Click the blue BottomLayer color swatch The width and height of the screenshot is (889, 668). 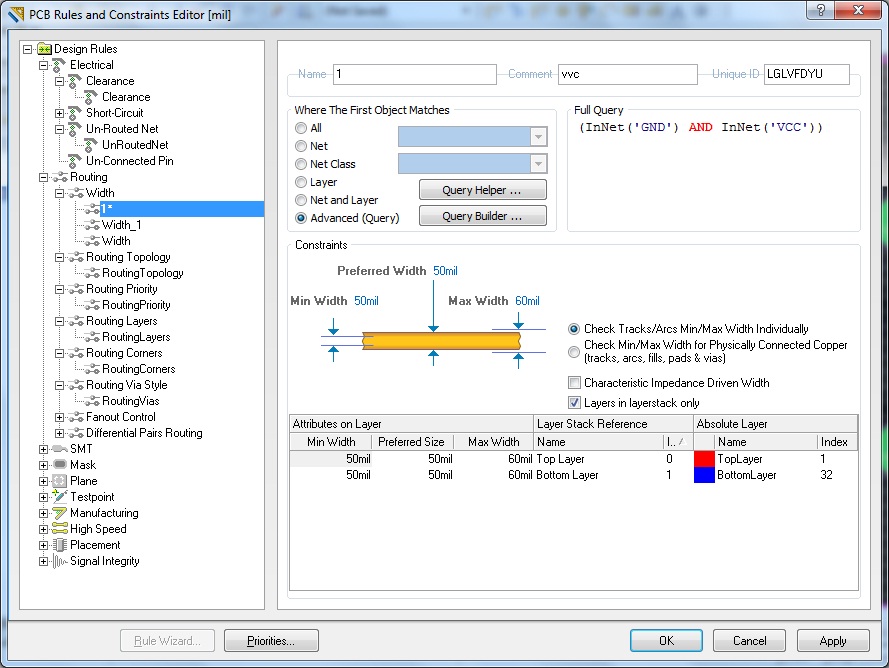point(704,475)
